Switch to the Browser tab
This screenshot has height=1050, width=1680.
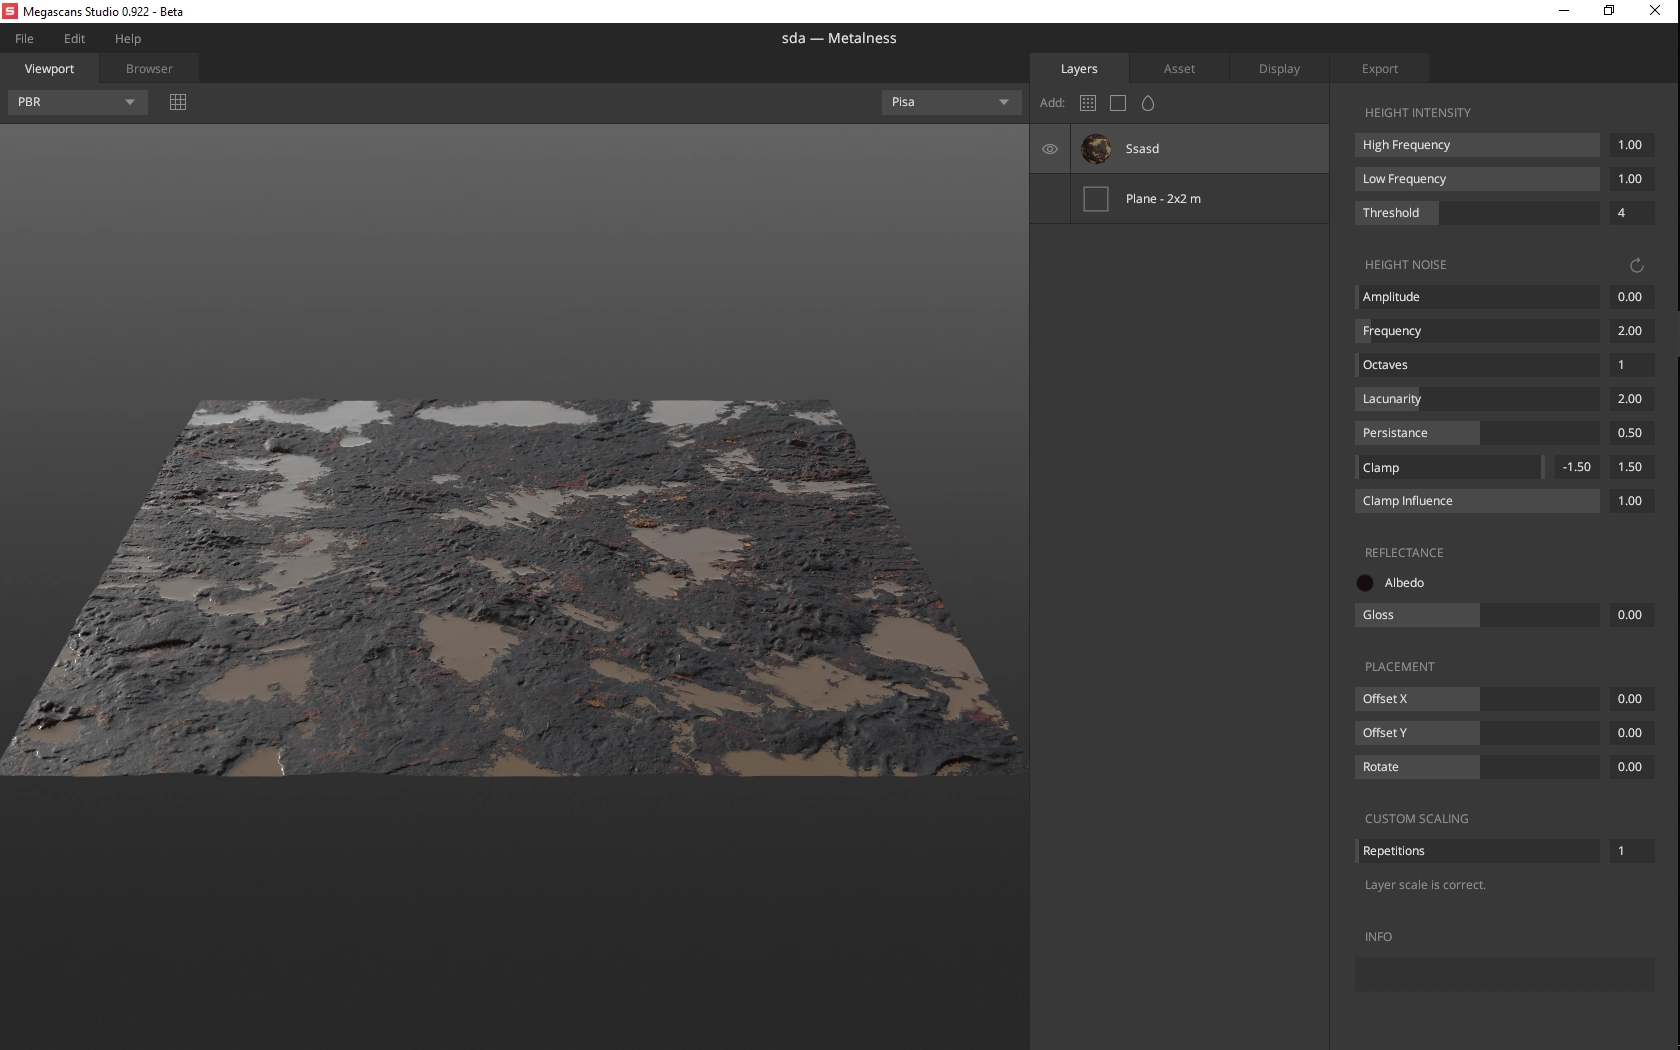click(149, 69)
